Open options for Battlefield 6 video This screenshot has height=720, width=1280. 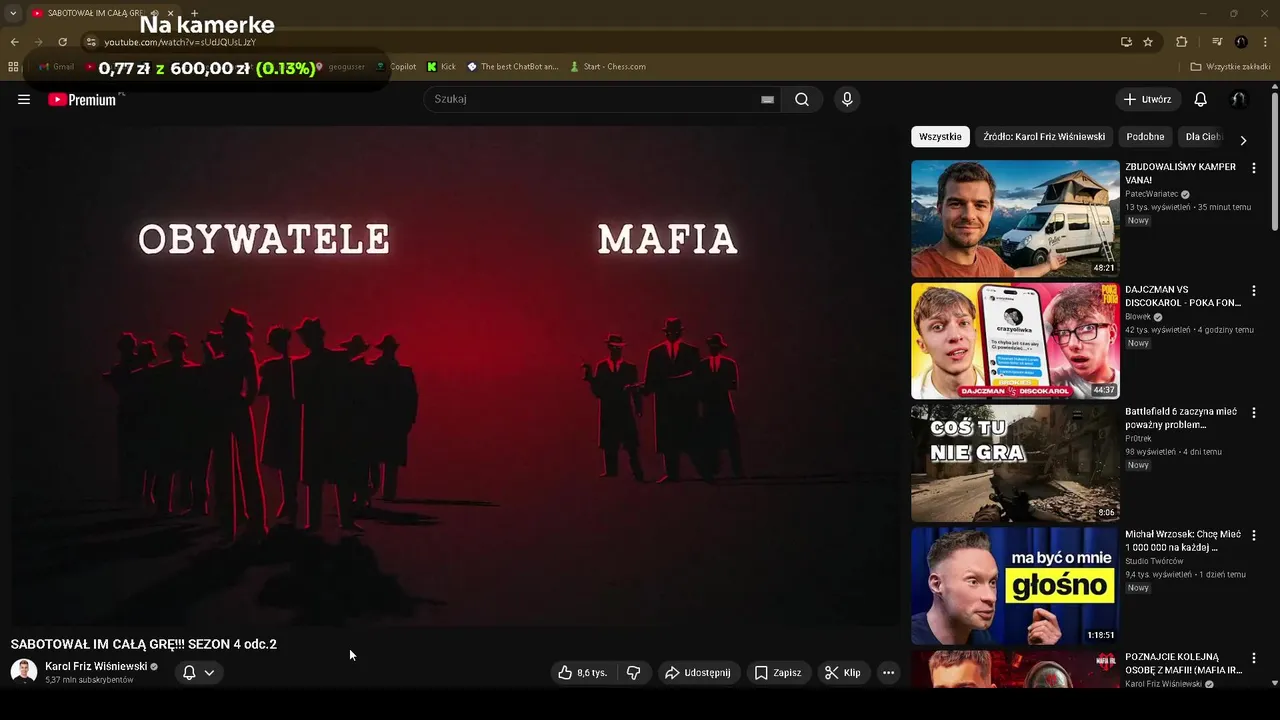pos(1253,413)
